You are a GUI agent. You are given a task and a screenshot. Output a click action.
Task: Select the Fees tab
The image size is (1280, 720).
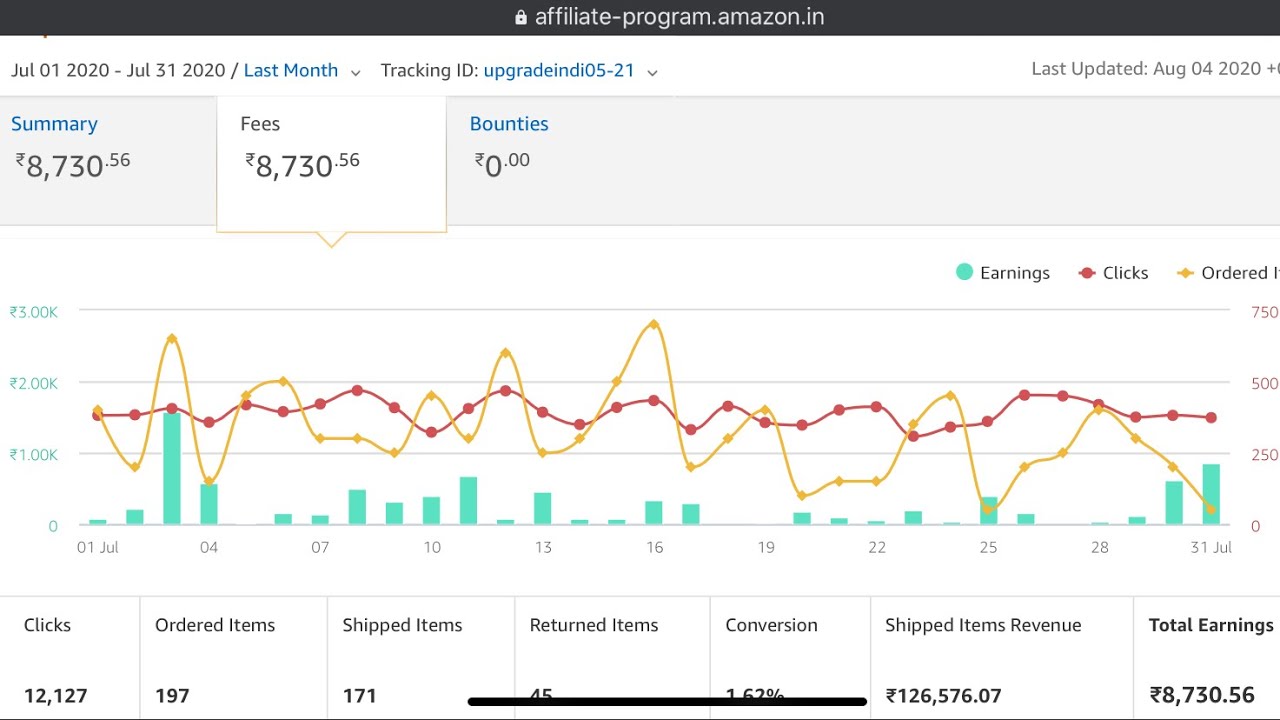click(331, 164)
